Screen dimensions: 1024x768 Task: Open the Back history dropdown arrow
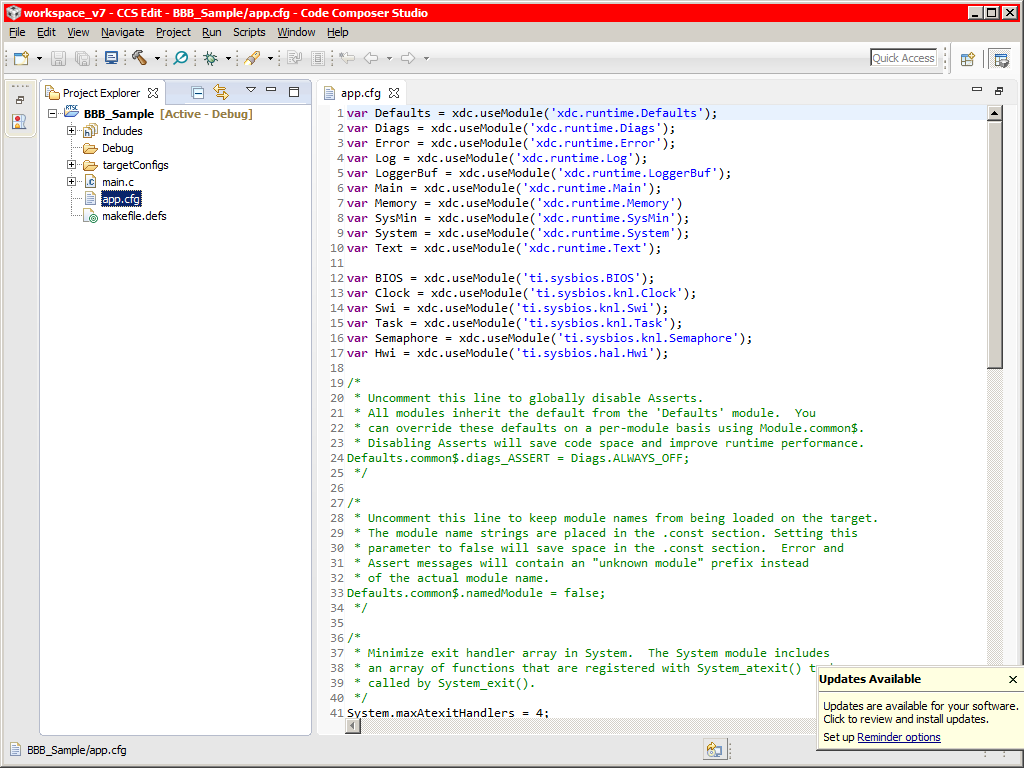389,59
